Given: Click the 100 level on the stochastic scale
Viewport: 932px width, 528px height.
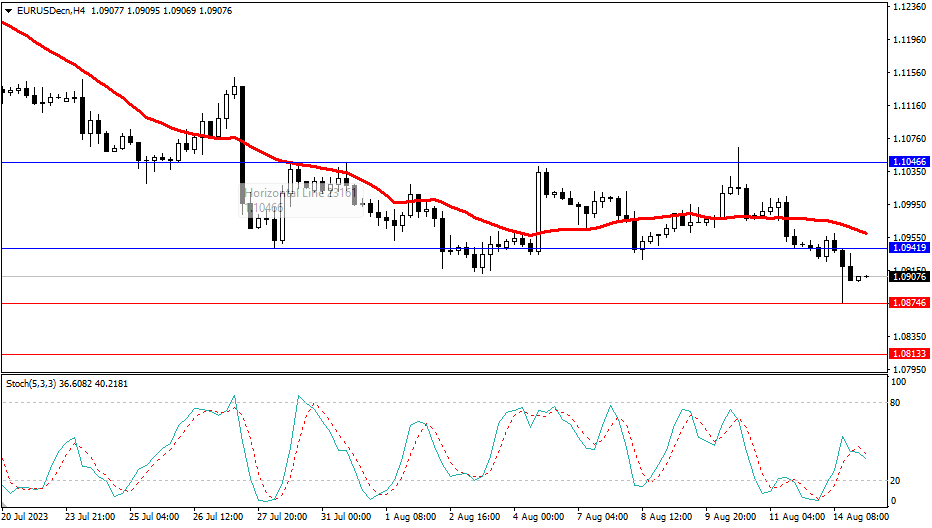Looking at the screenshot, I should click(899, 382).
